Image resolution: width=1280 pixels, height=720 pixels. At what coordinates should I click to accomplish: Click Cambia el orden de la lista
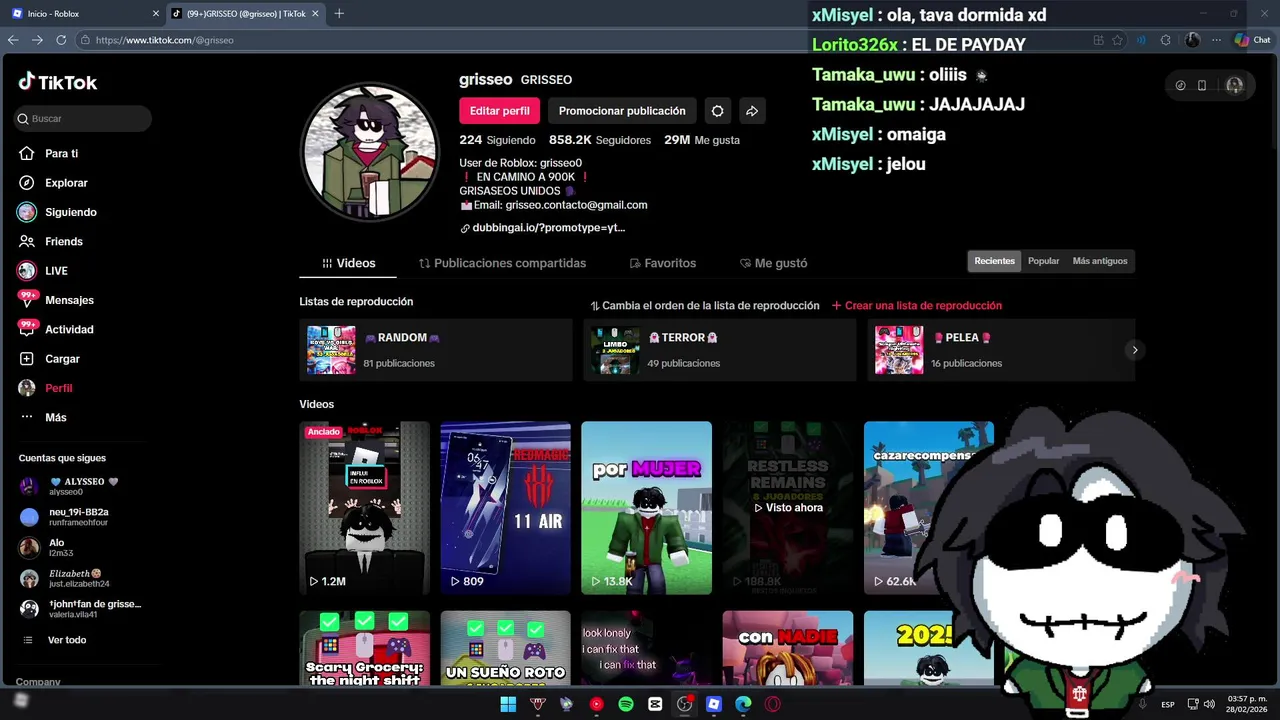705,306
